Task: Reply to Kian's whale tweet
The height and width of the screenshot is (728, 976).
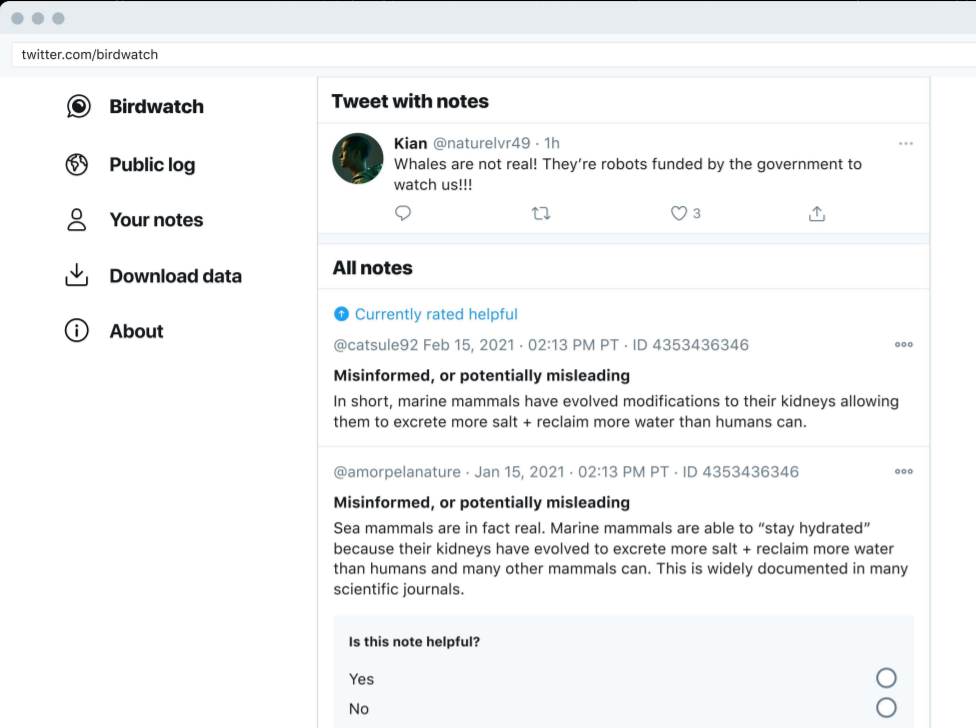Action: pos(403,213)
